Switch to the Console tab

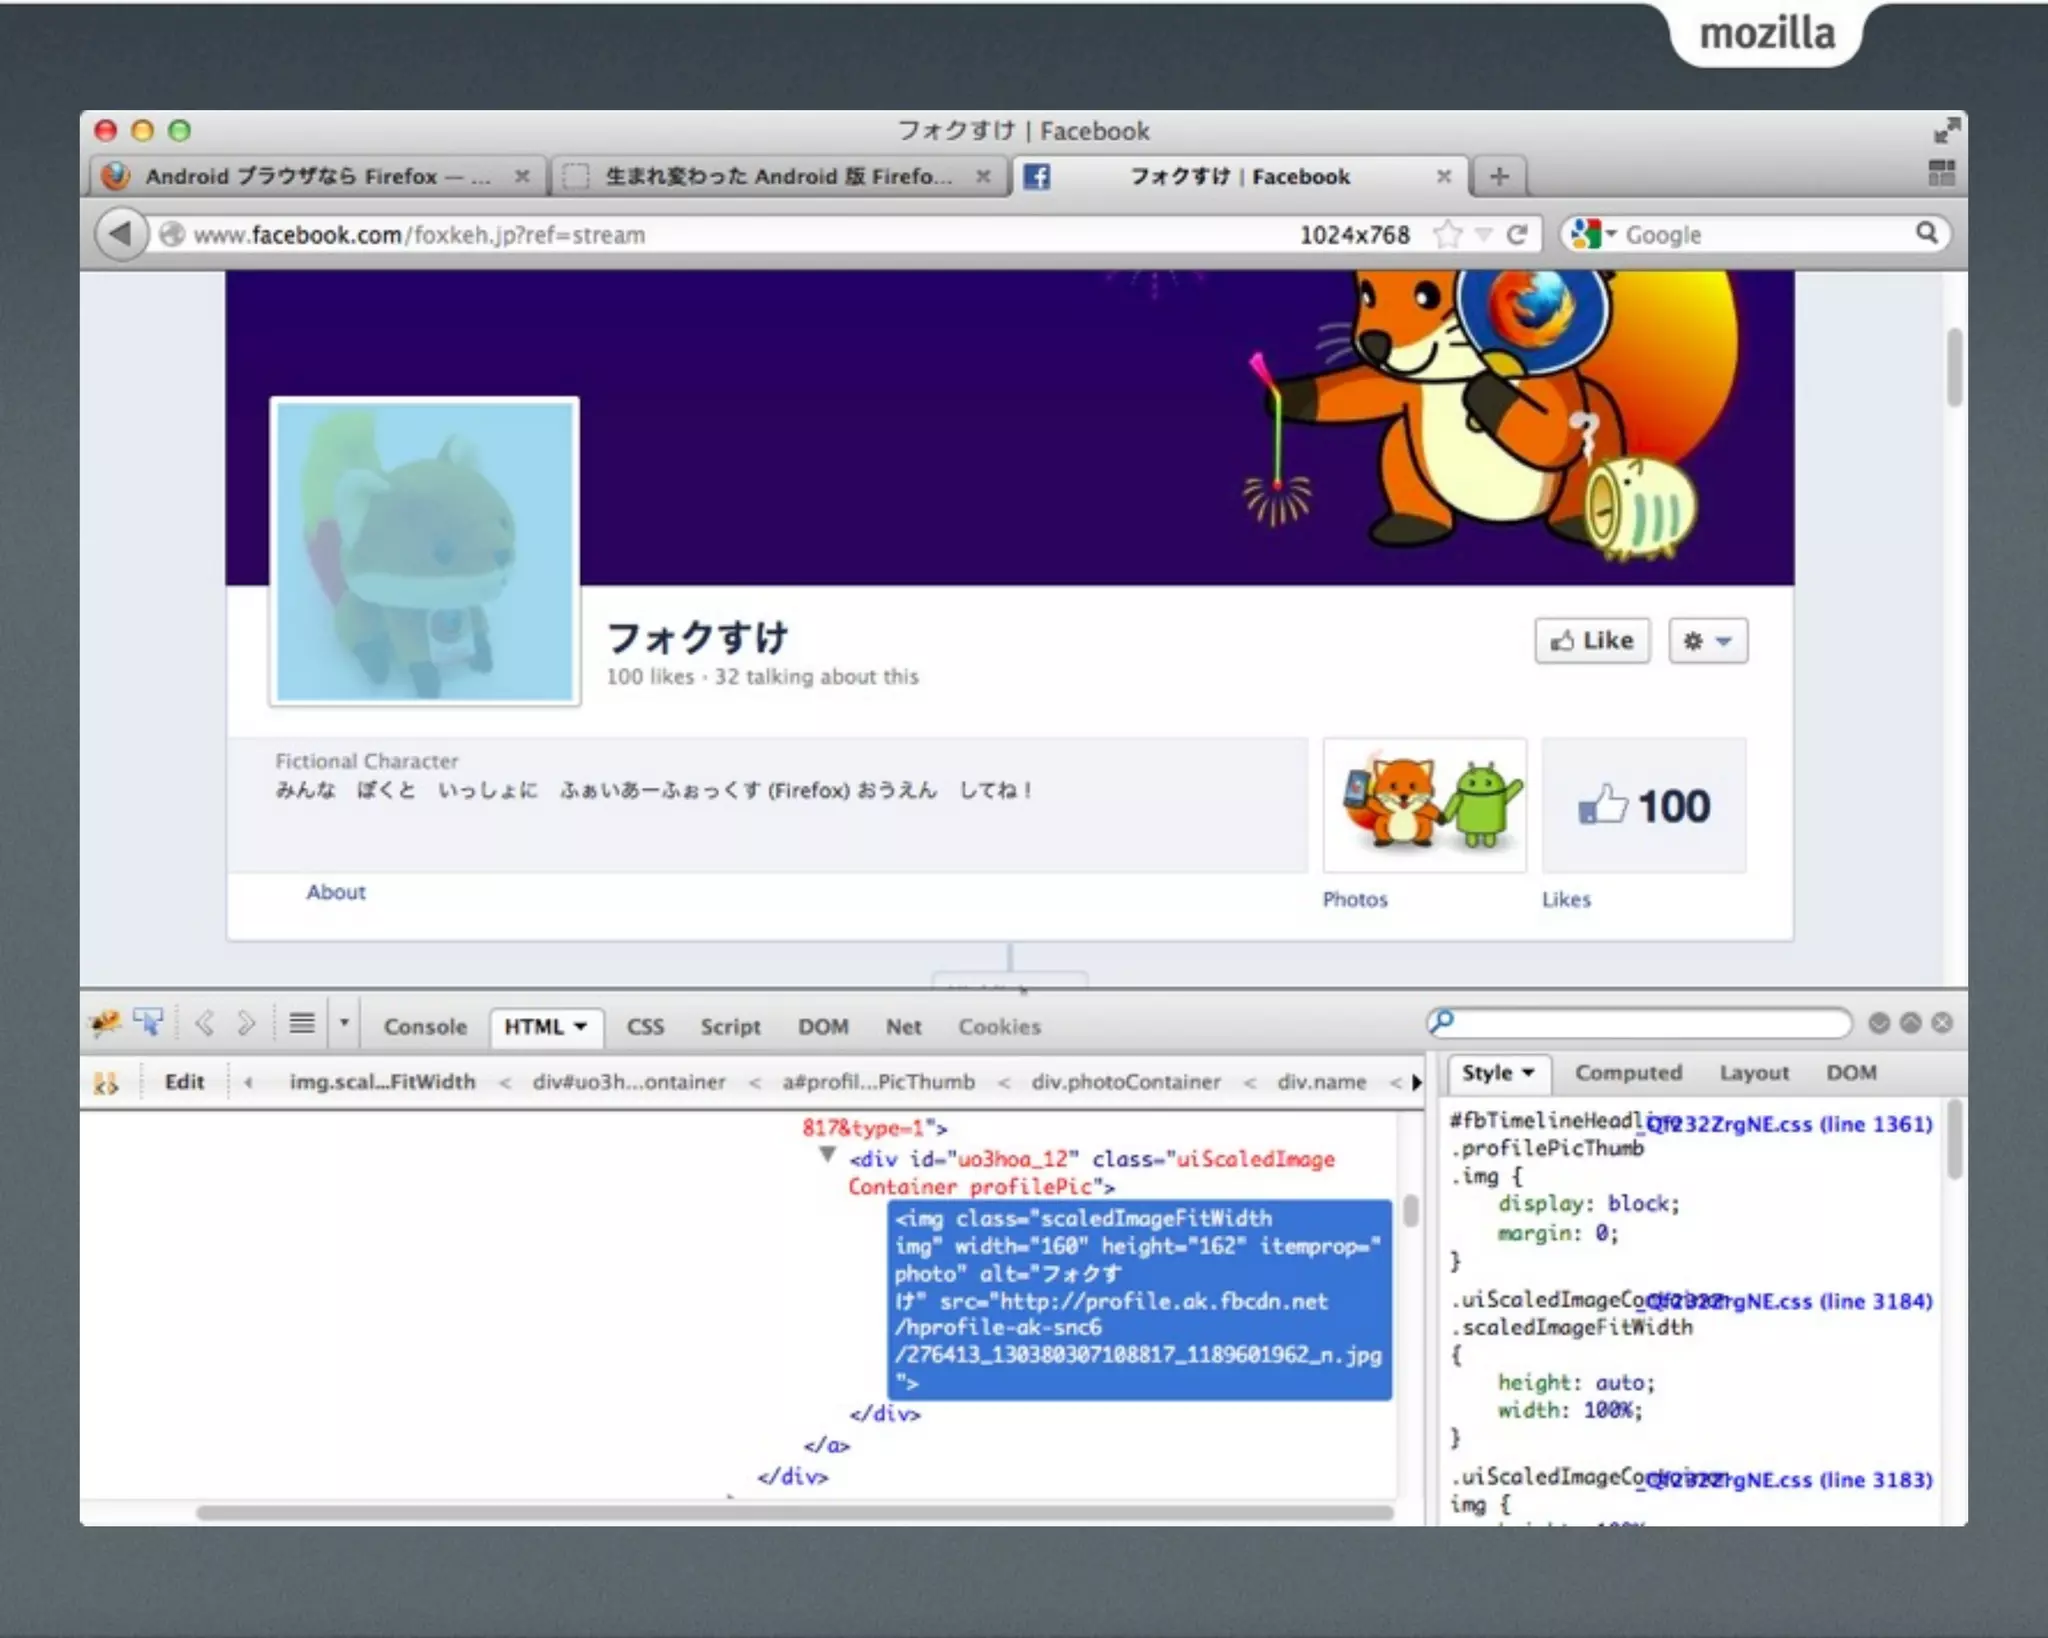425,1027
